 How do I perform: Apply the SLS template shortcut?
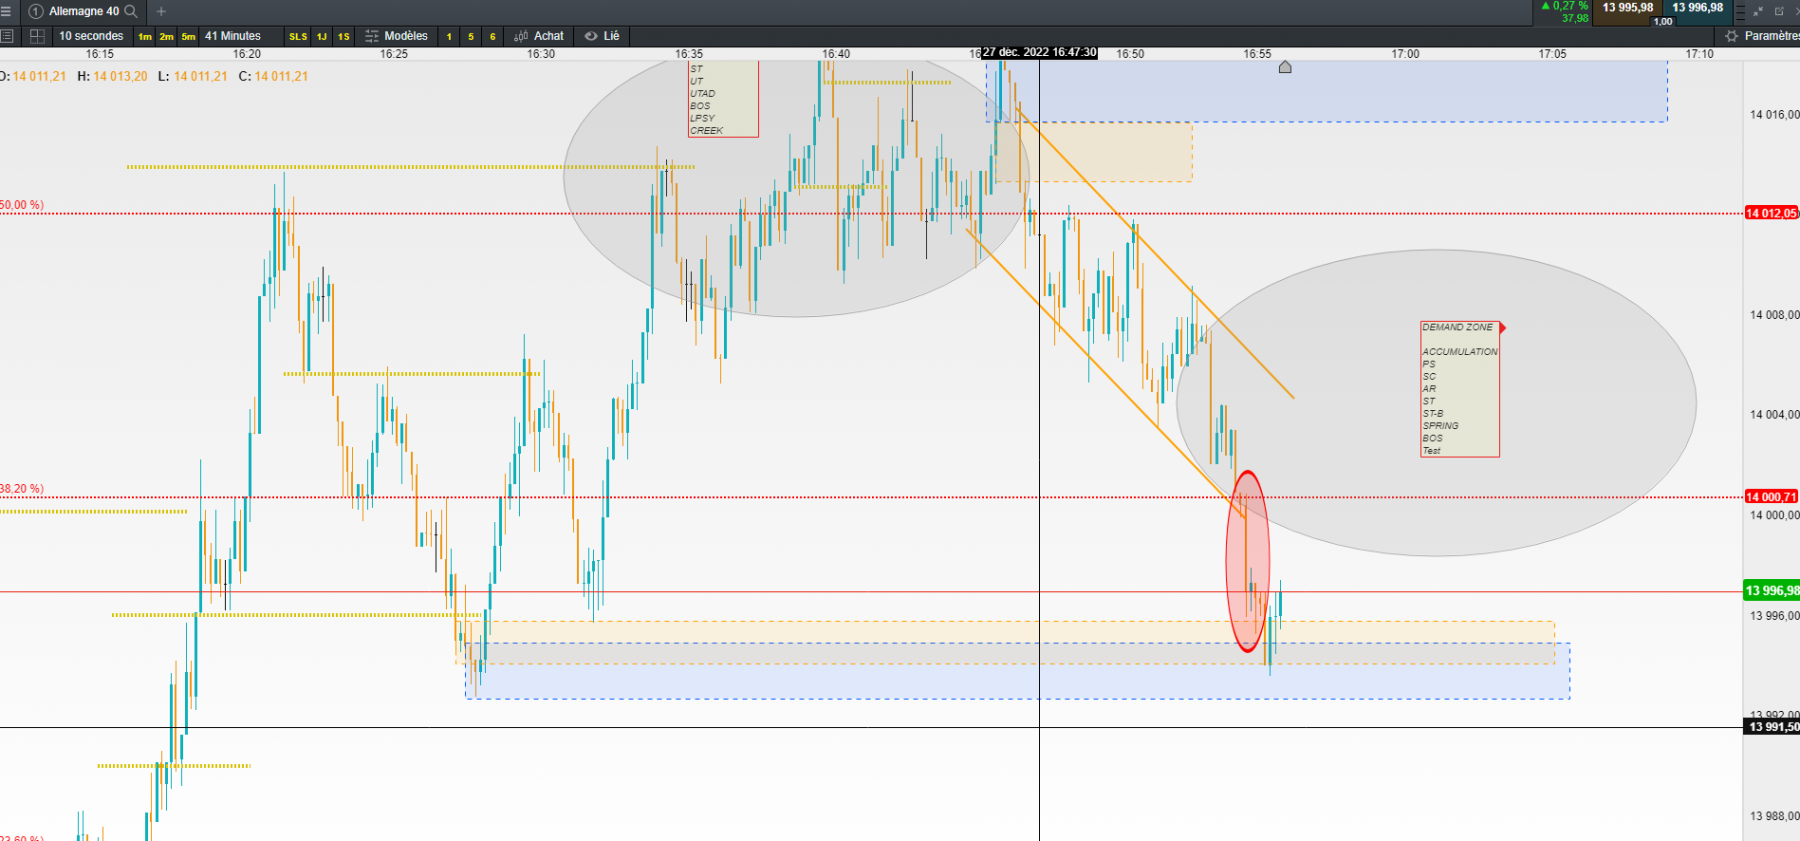298,37
